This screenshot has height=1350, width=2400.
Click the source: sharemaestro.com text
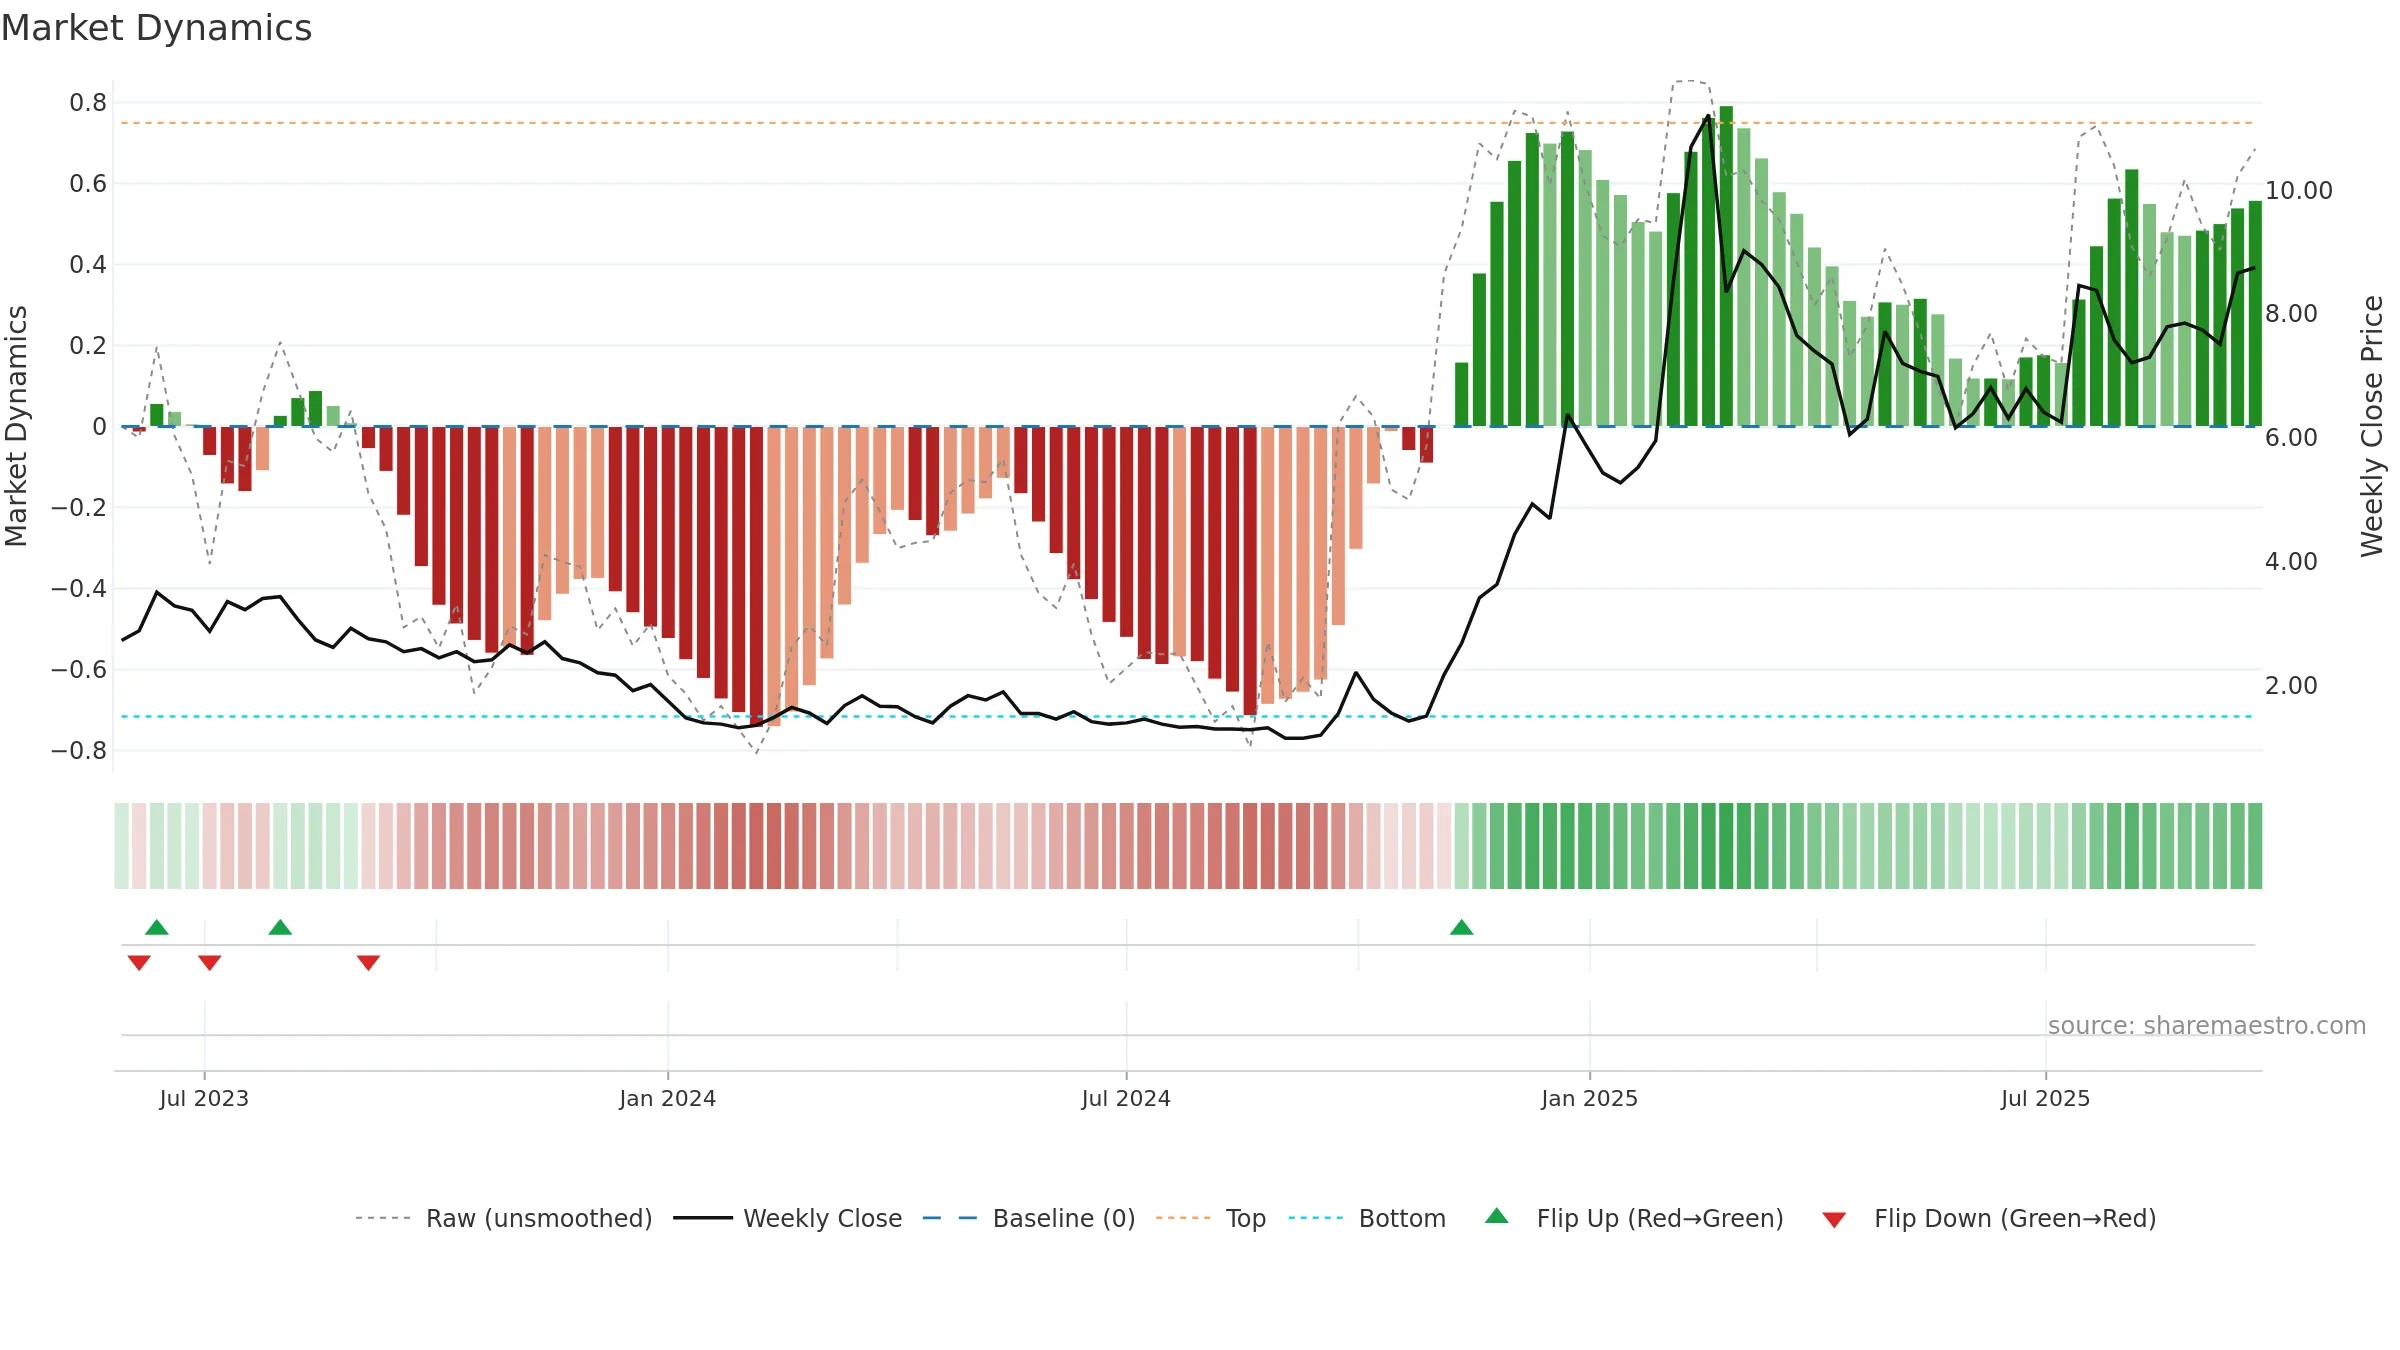coord(2207,1026)
